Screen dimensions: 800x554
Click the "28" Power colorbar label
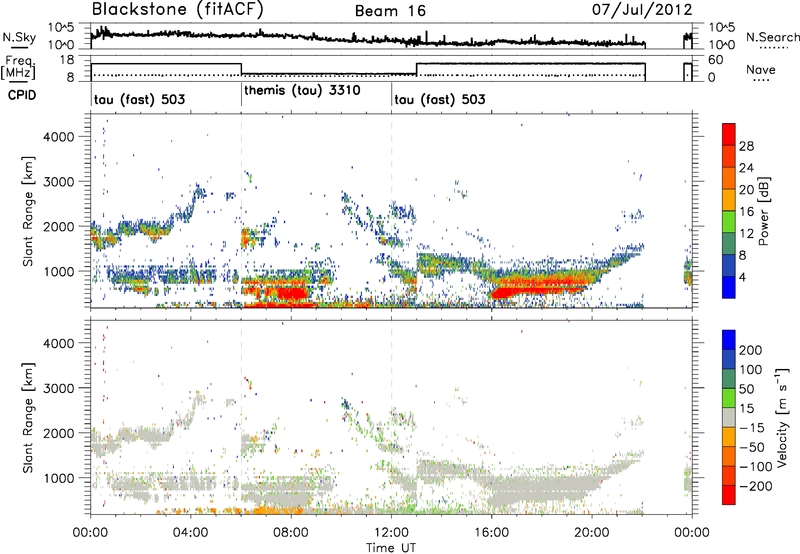pos(746,146)
